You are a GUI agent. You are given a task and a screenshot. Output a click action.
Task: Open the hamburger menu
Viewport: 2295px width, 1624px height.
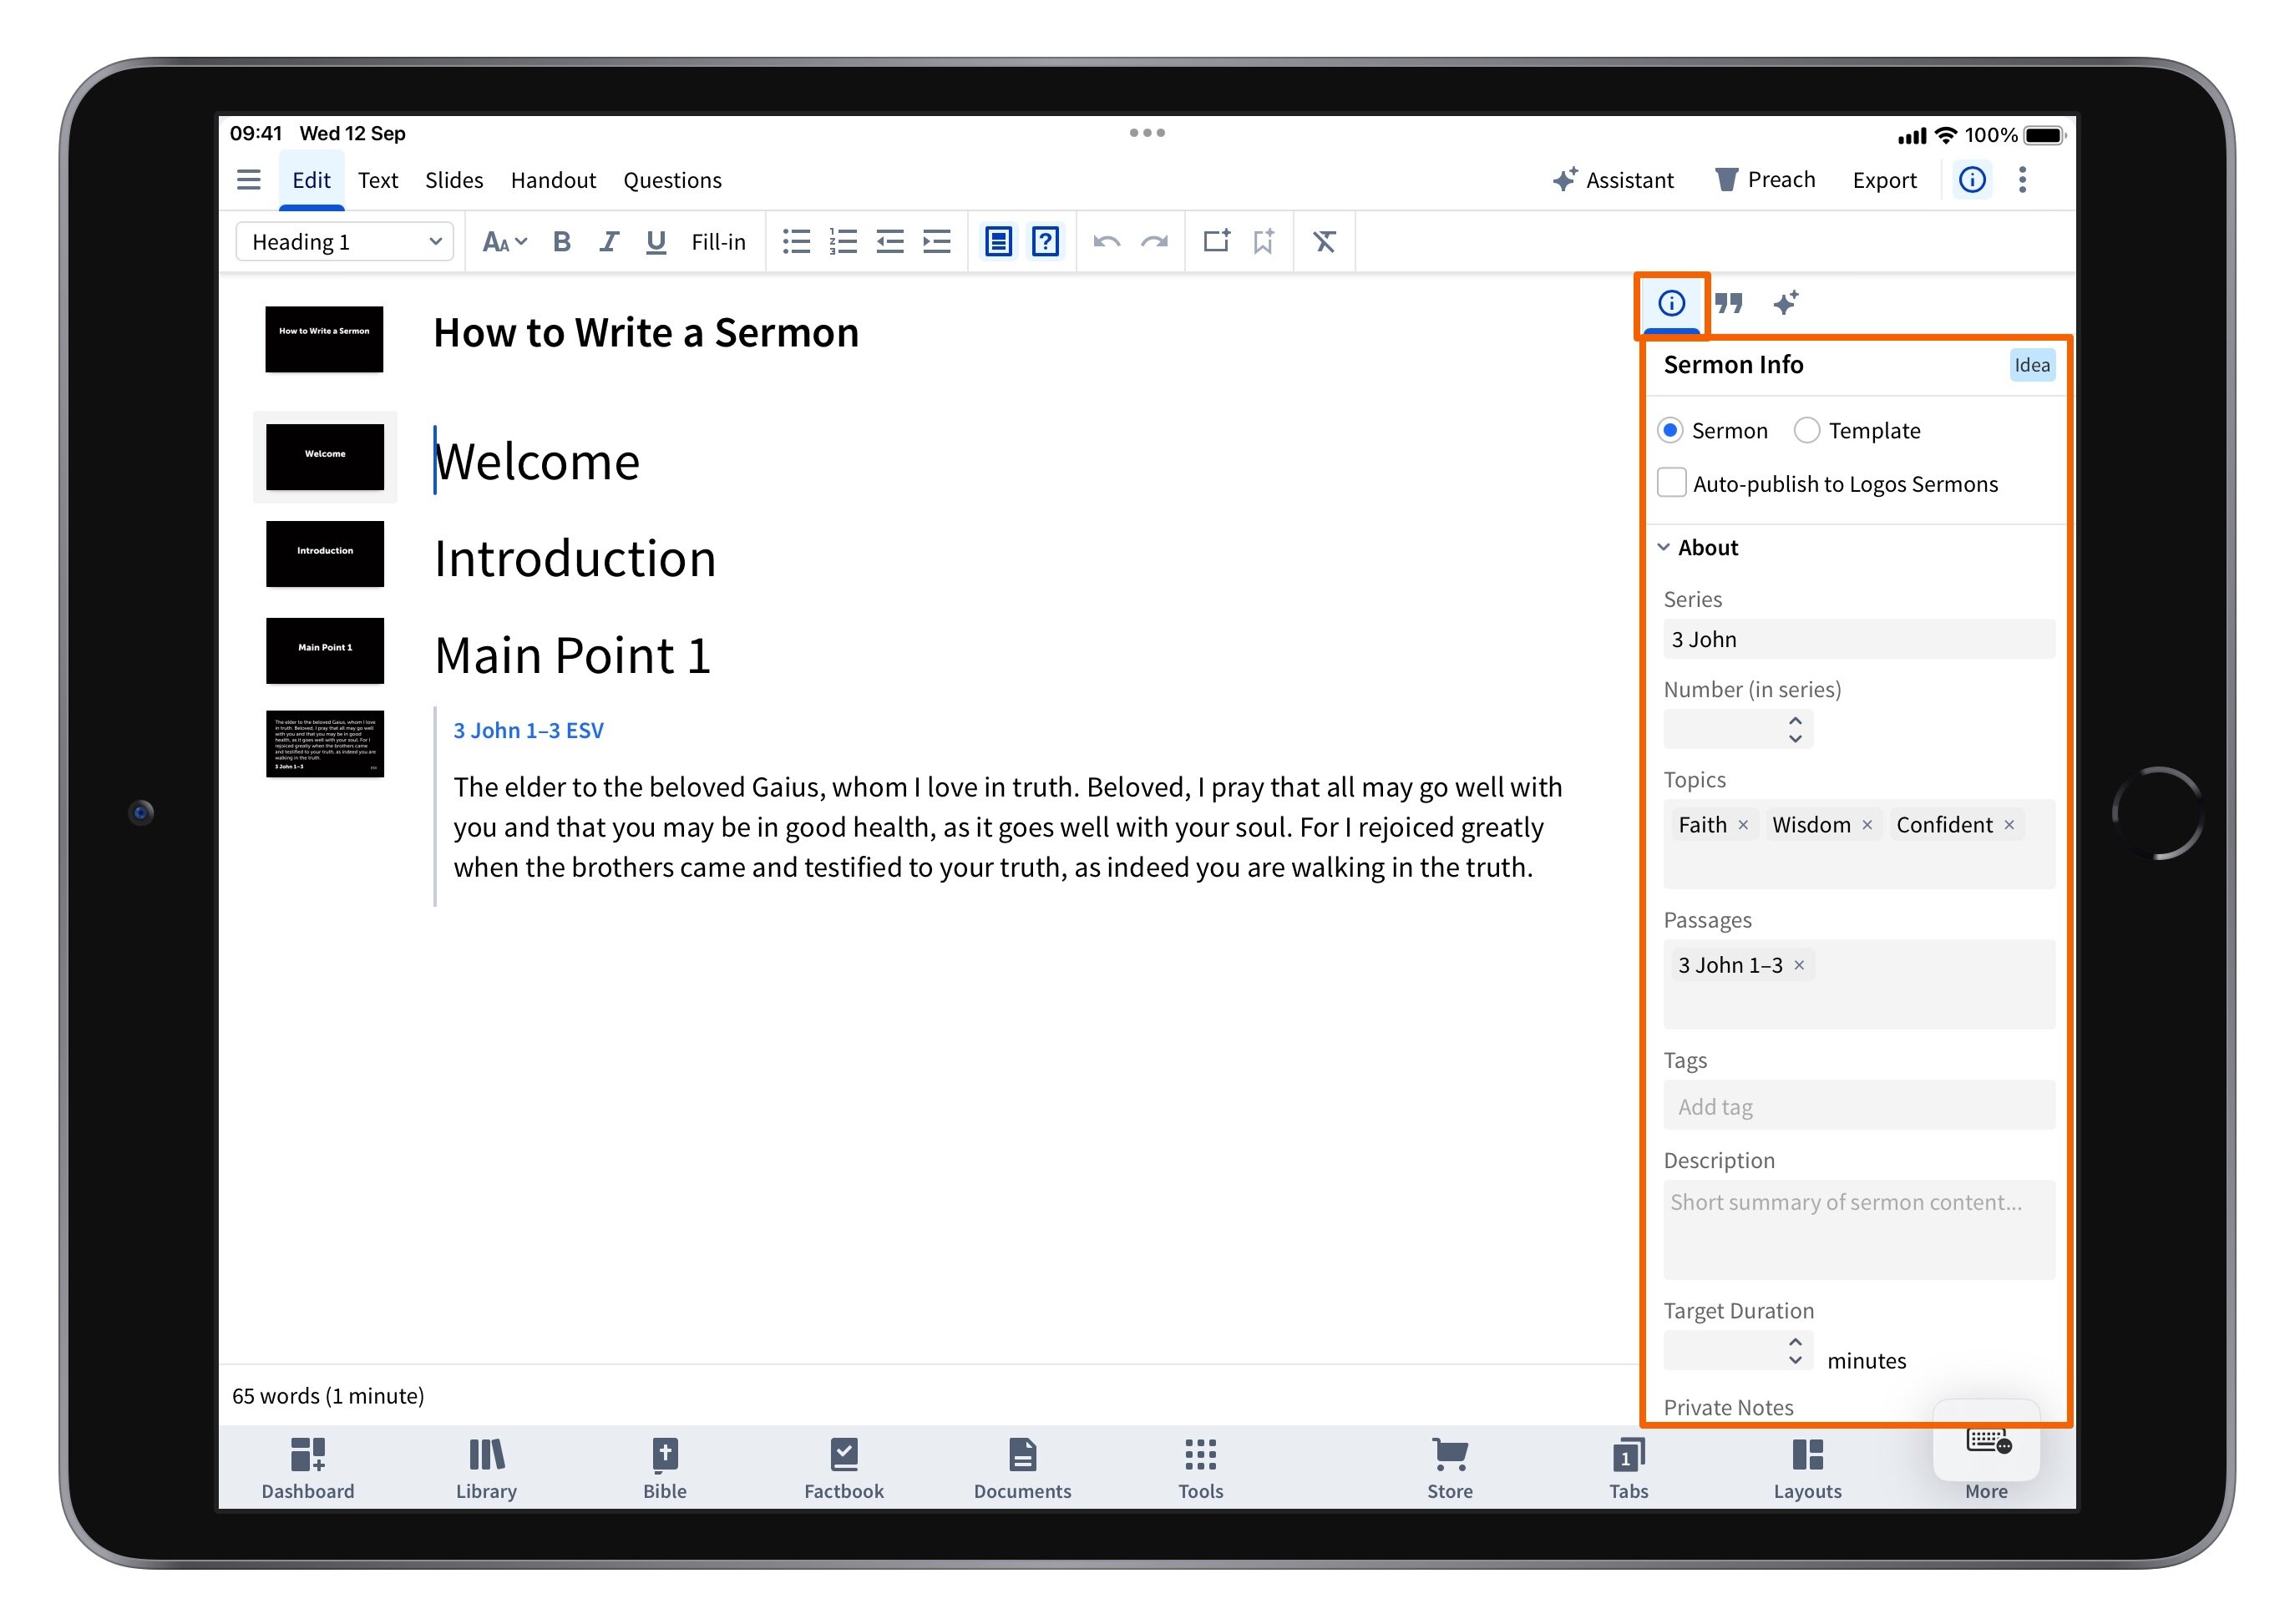[248, 180]
